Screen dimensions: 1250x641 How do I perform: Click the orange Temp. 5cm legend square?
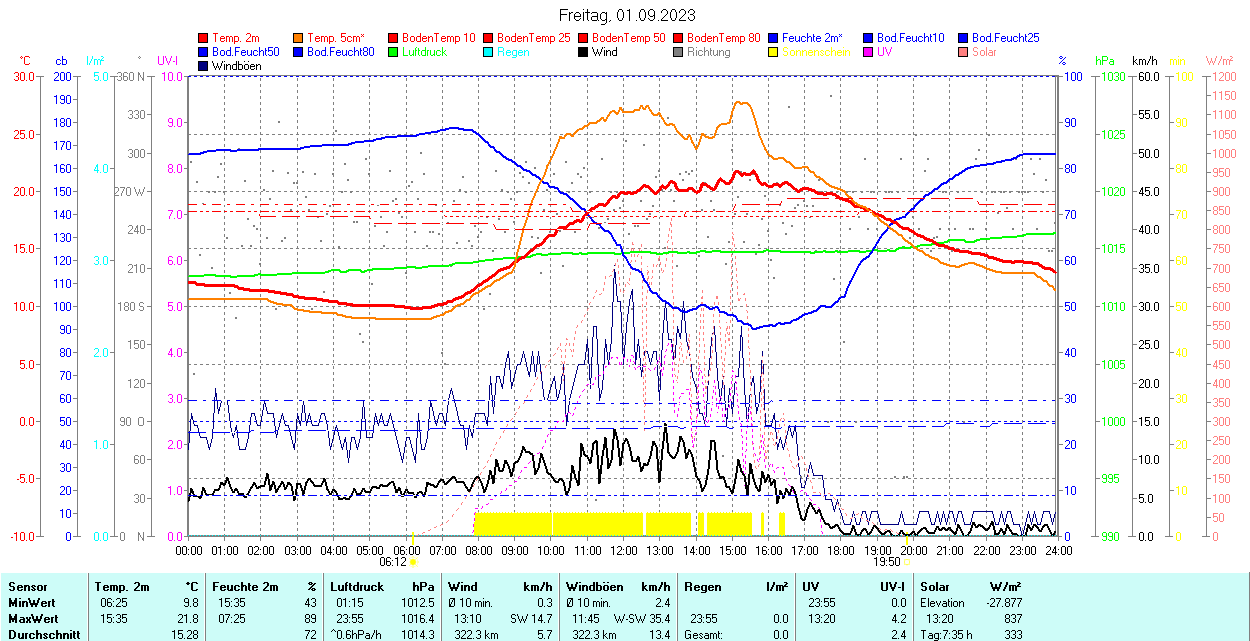[x=299, y=38]
